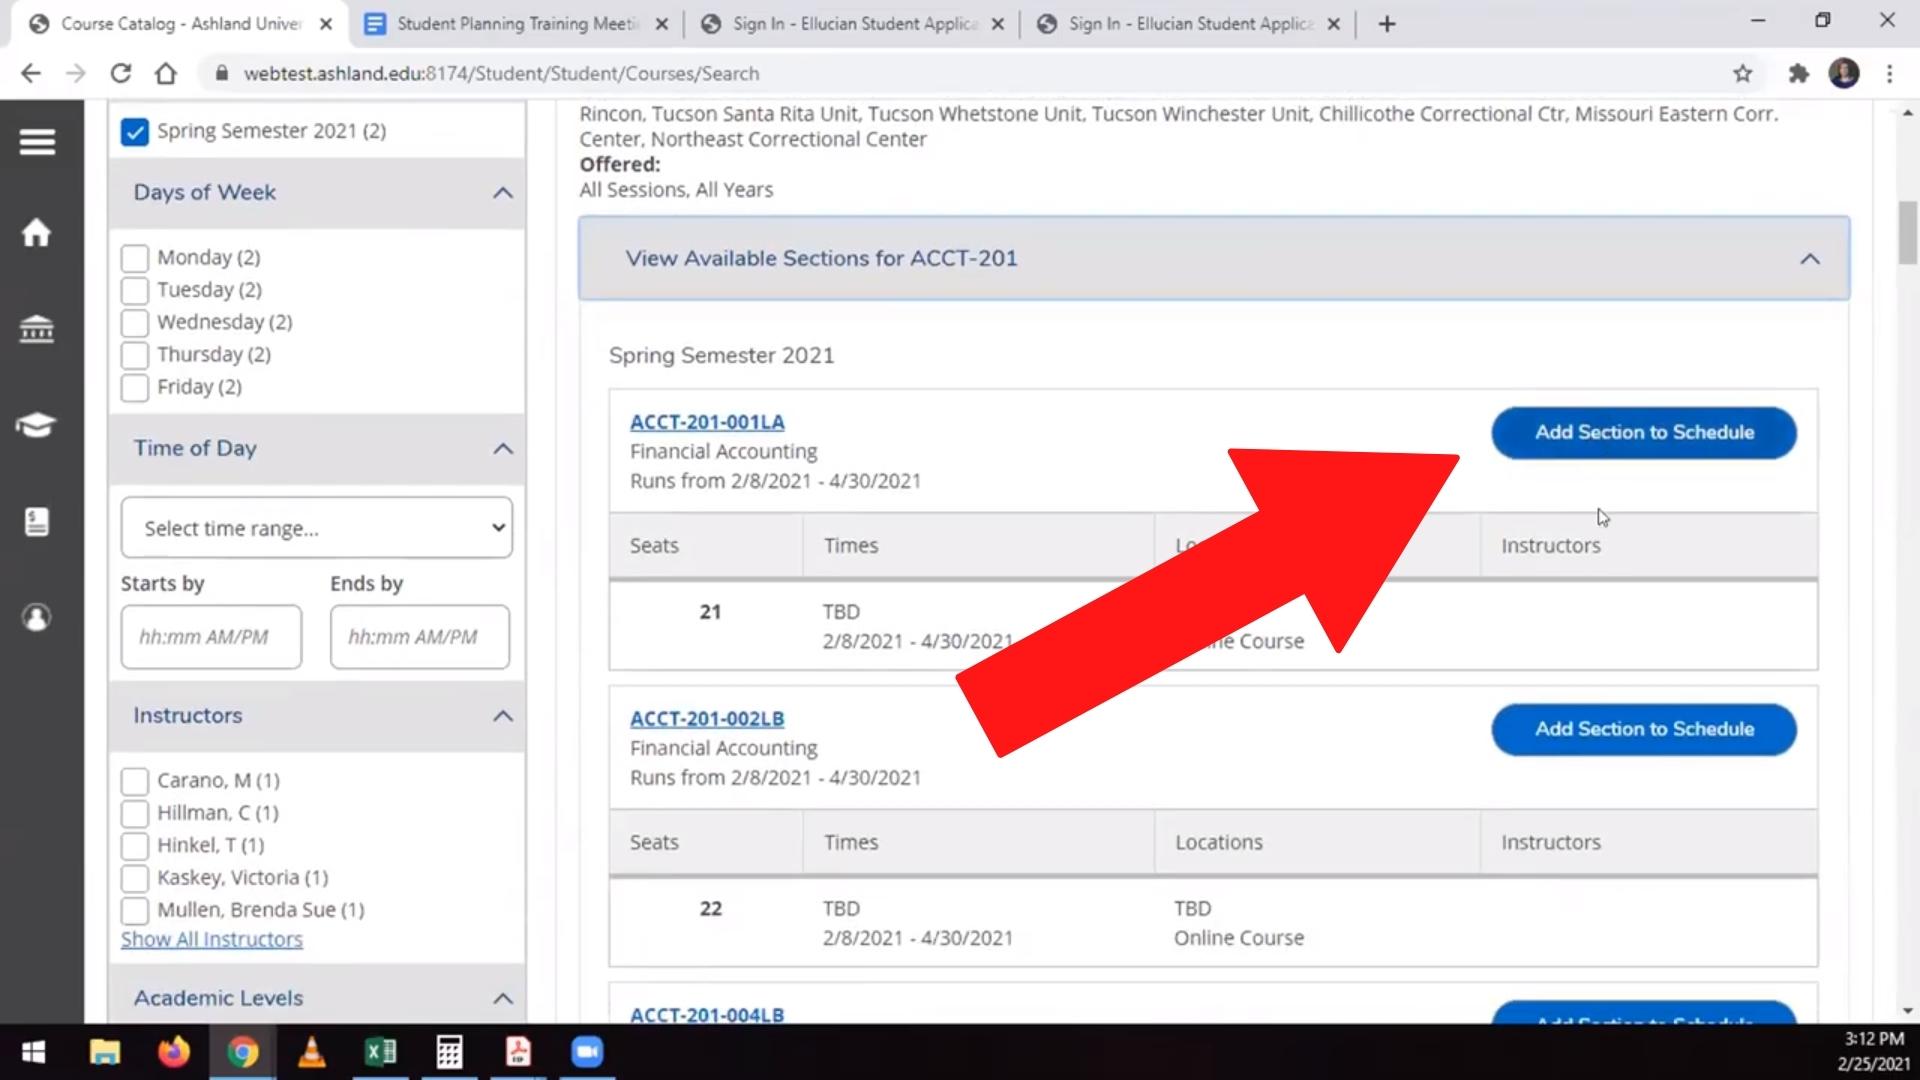Collapse the Days of Week filter section
The height and width of the screenshot is (1080, 1920).
[x=502, y=193]
